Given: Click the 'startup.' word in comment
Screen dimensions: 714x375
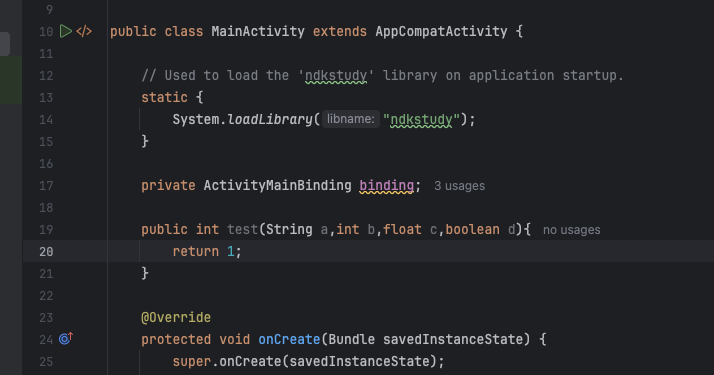Looking at the screenshot, I should (593, 76).
